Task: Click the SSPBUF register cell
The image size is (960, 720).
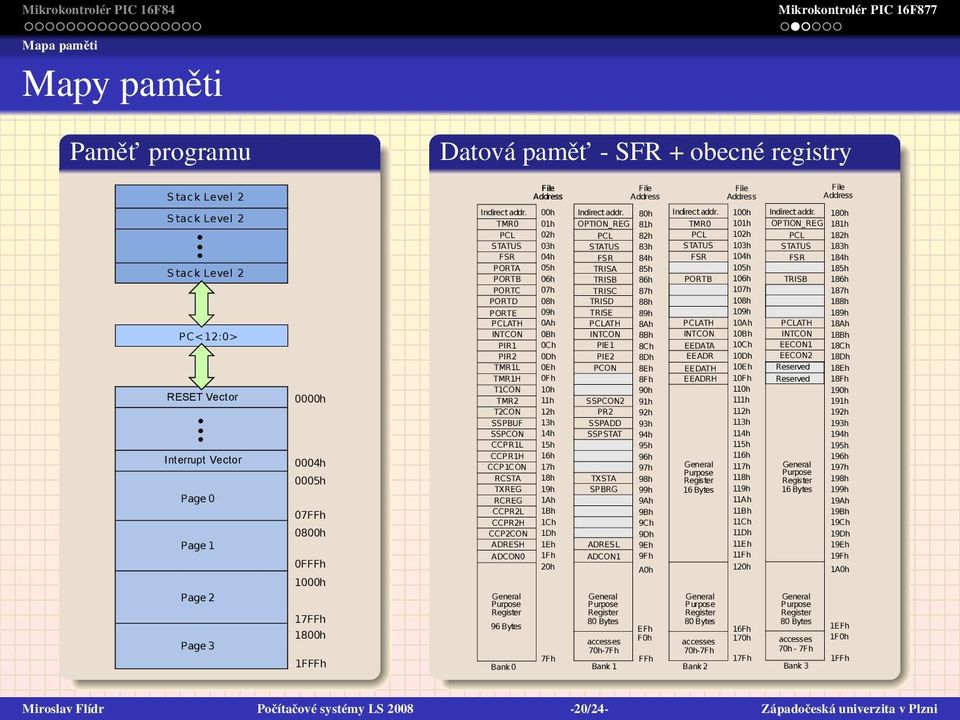Action: 506,423
